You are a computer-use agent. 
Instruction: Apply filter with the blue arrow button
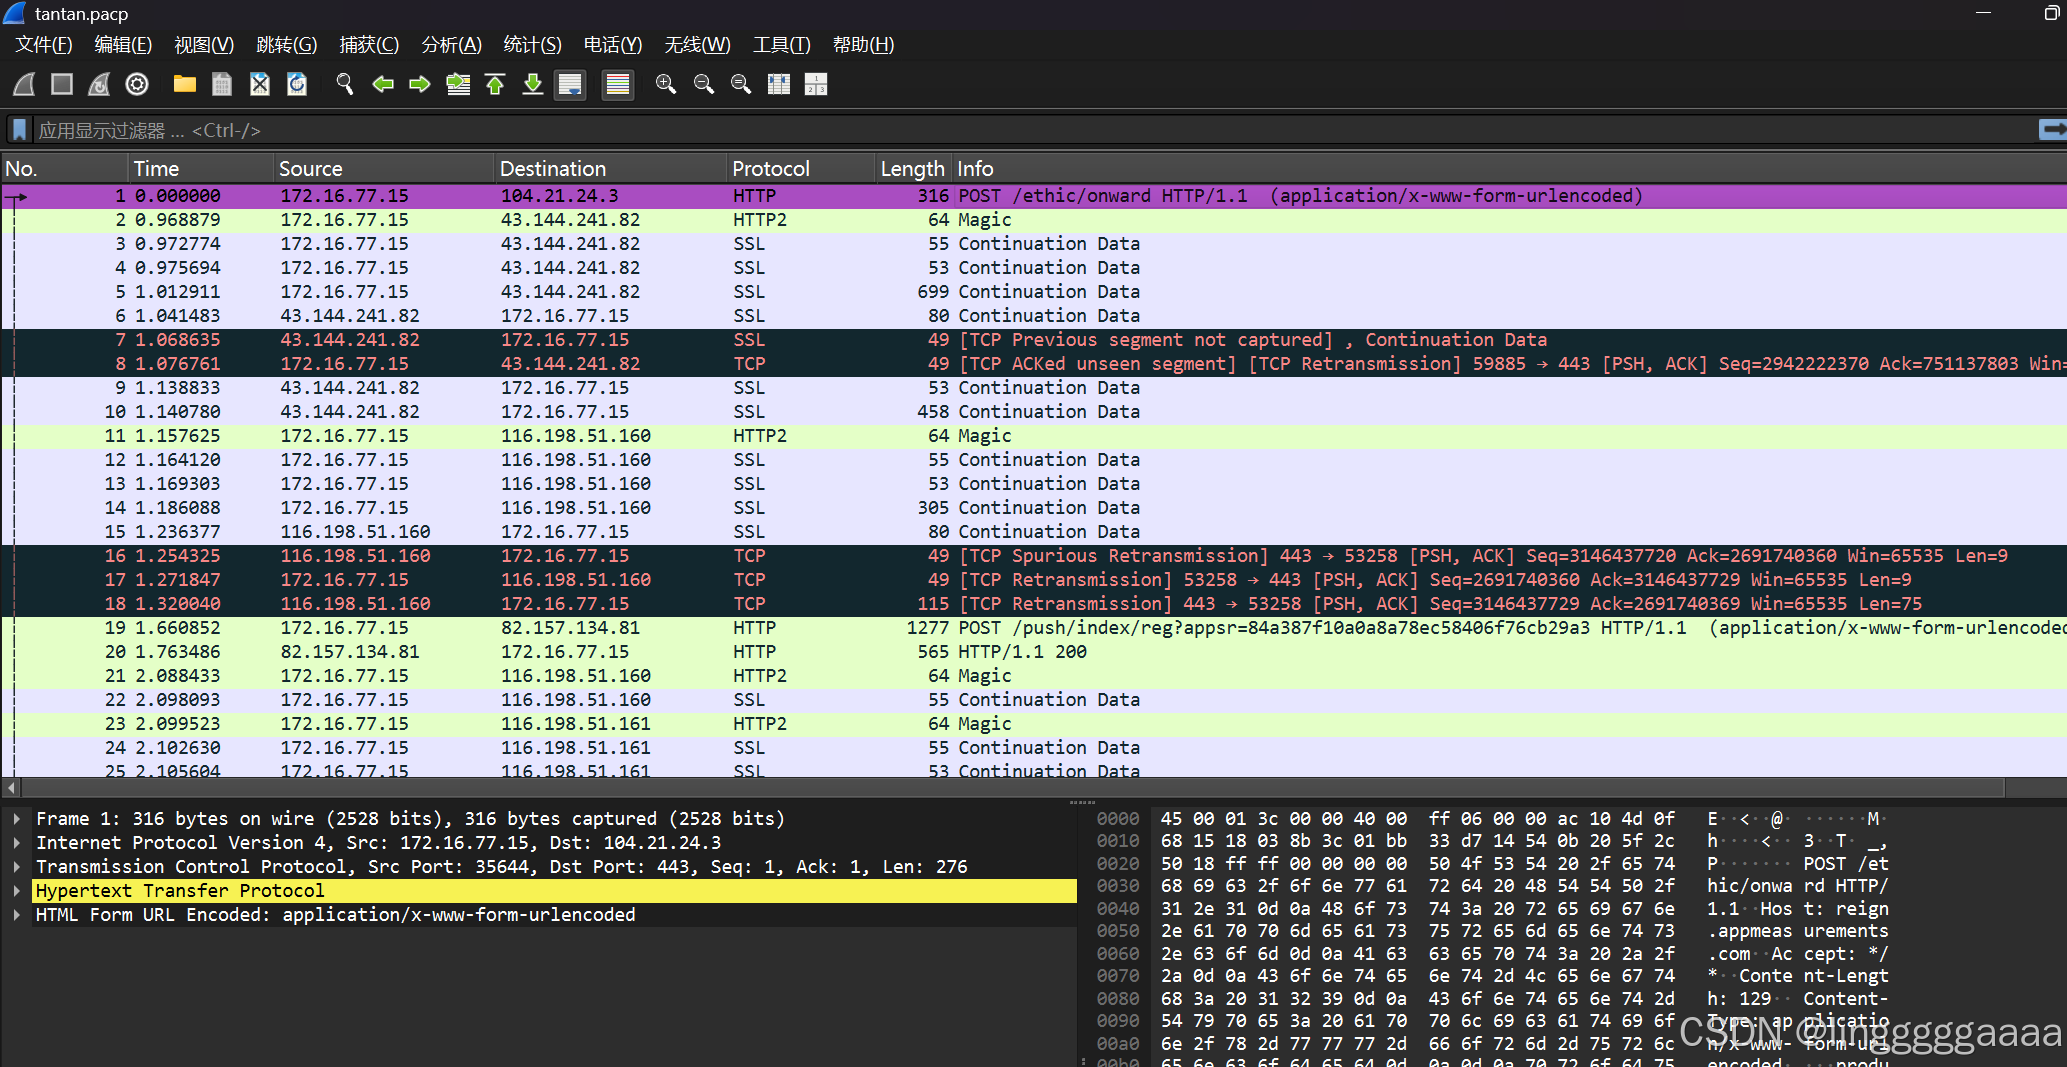pyautogui.click(x=2052, y=130)
